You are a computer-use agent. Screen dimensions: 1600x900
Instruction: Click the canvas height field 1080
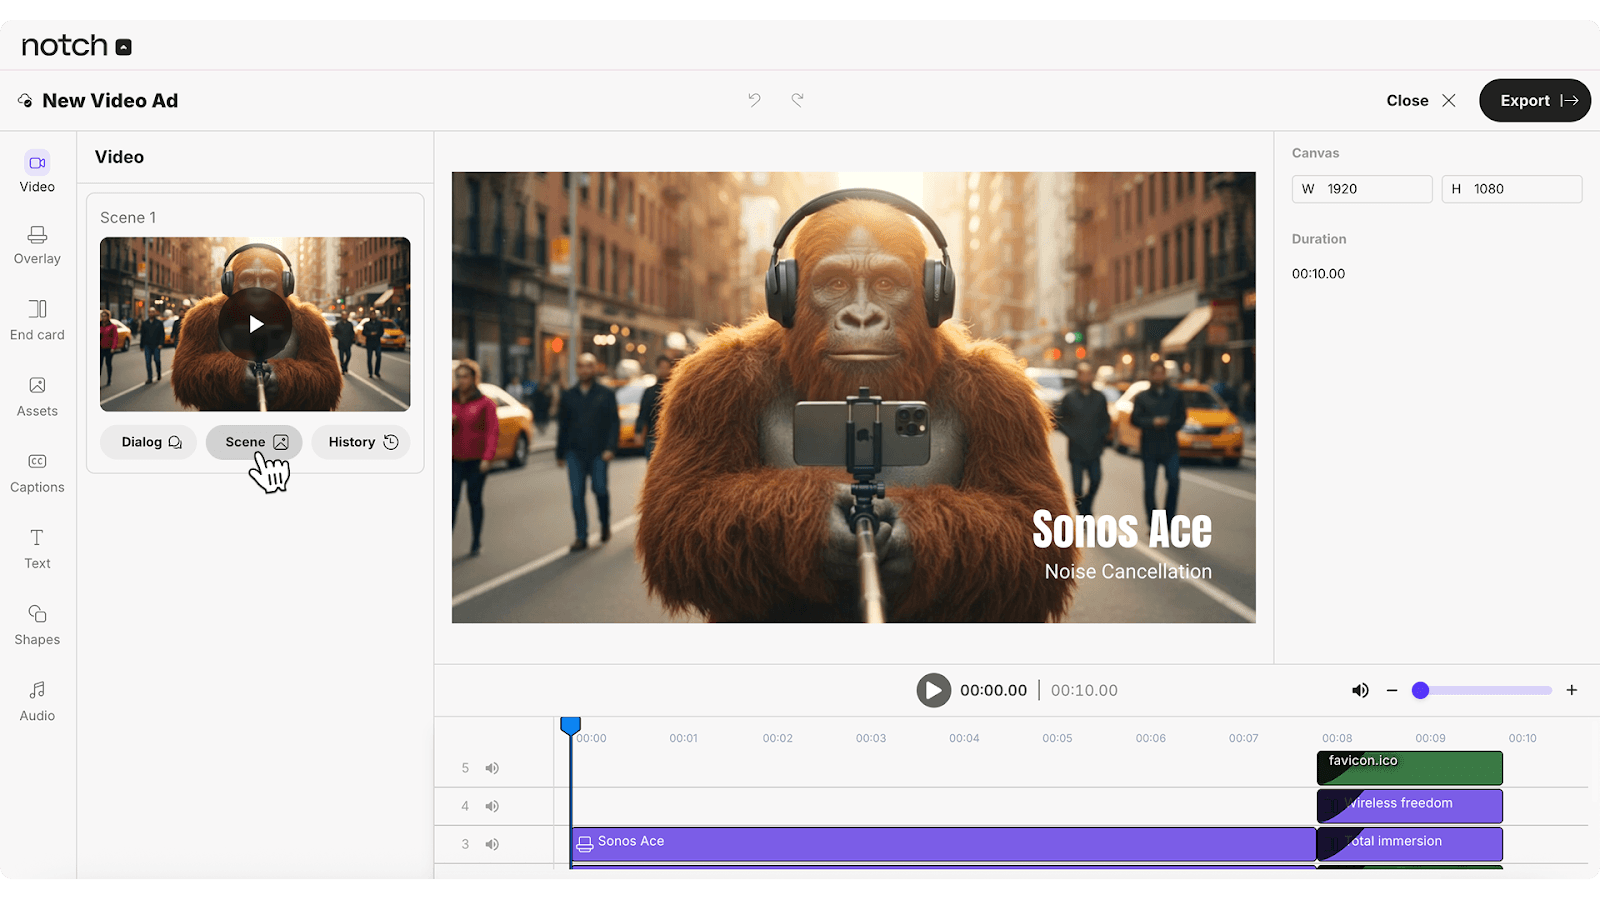pyautogui.click(x=1512, y=189)
